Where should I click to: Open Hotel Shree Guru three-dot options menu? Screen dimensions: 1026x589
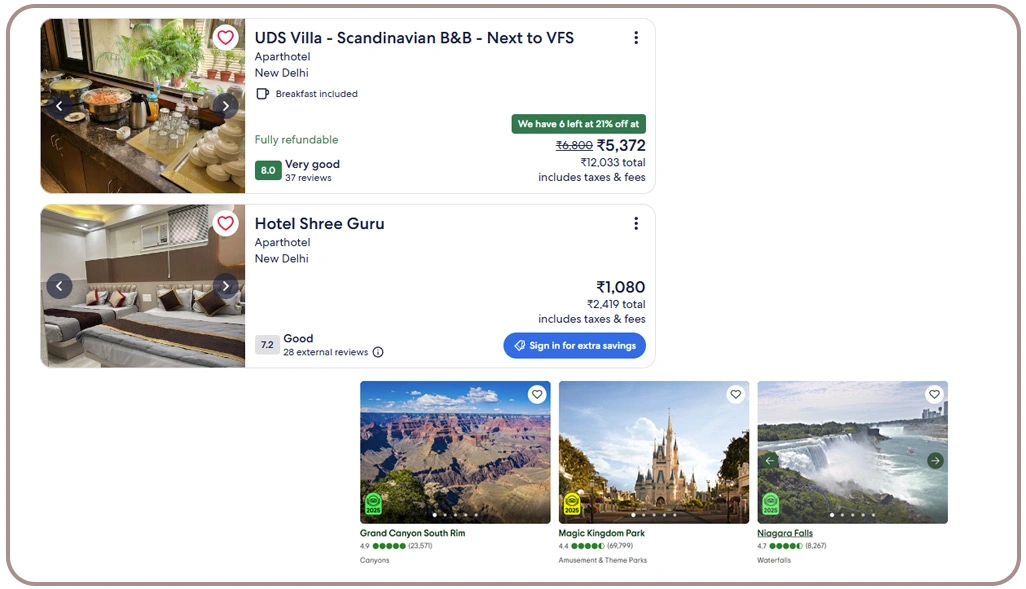coord(636,224)
